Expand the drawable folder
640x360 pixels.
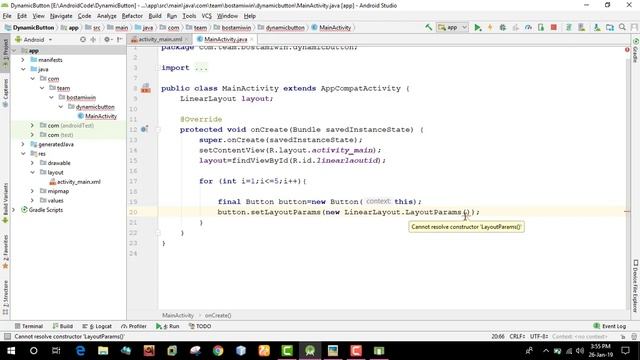point(32,163)
